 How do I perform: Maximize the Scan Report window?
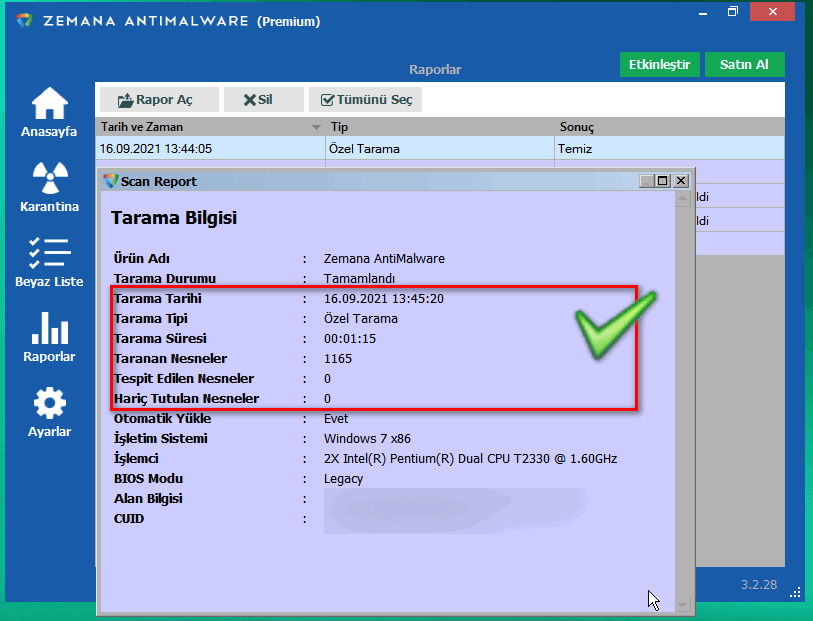(x=663, y=181)
